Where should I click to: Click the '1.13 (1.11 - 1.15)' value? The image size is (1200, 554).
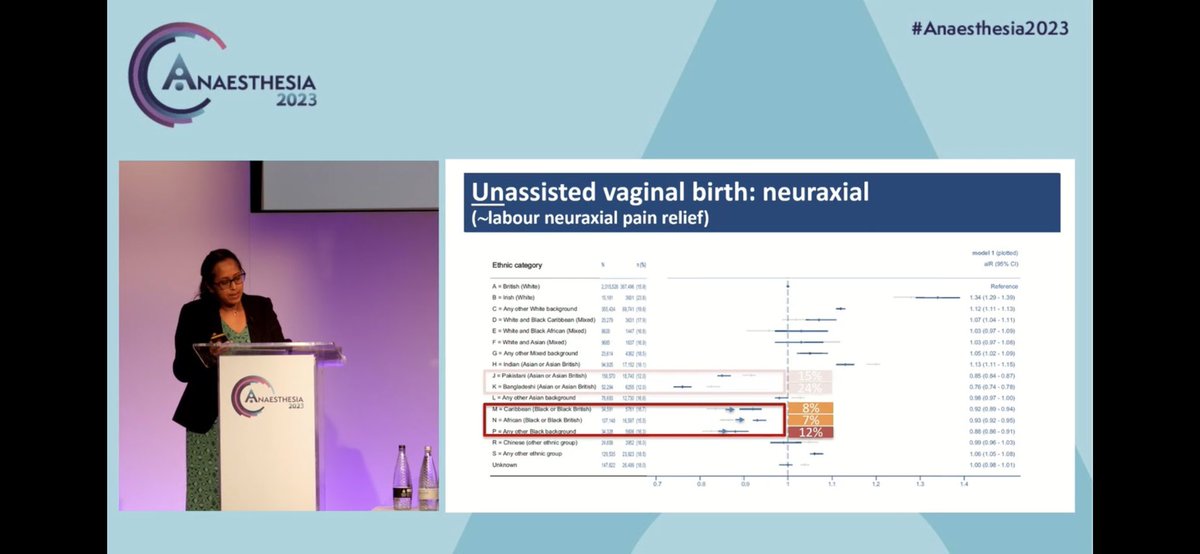[994, 364]
